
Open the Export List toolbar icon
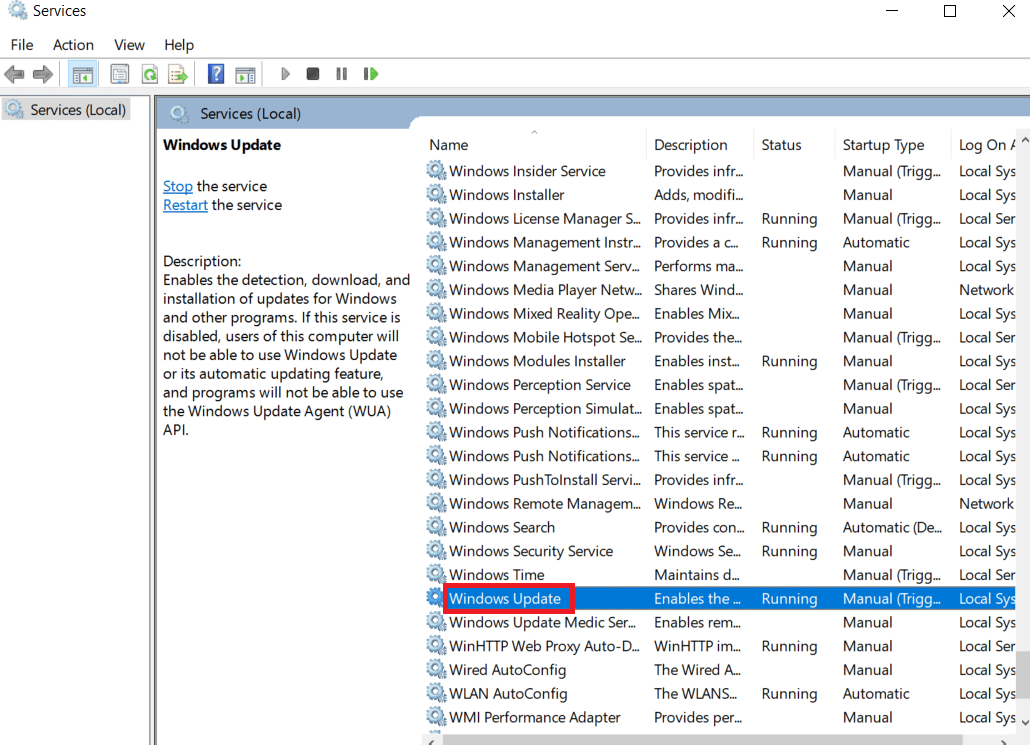coord(178,73)
